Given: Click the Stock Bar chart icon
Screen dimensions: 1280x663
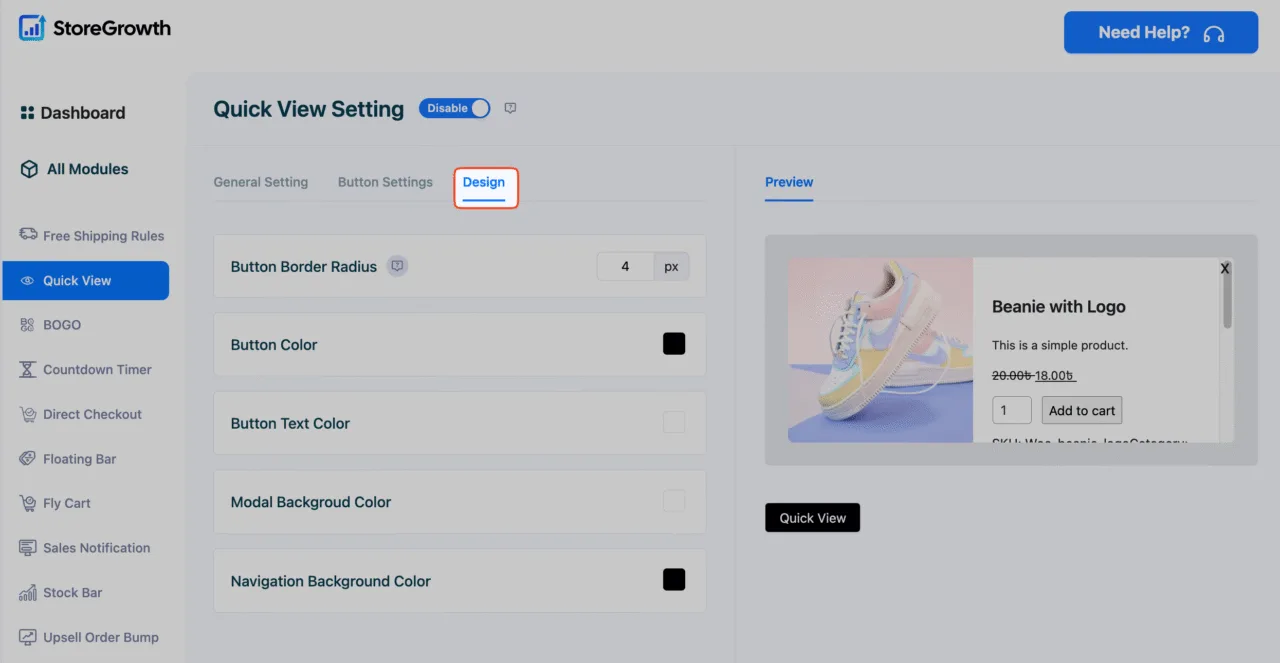Looking at the screenshot, I should (x=28, y=592).
